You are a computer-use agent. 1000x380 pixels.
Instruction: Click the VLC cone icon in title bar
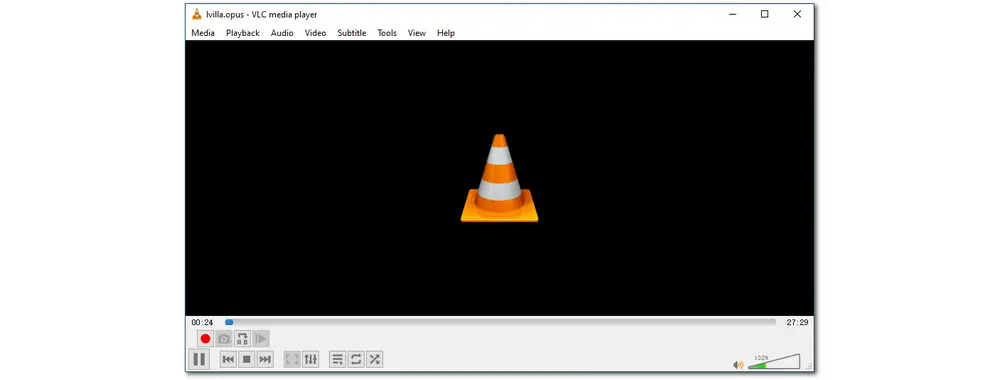(x=196, y=14)
